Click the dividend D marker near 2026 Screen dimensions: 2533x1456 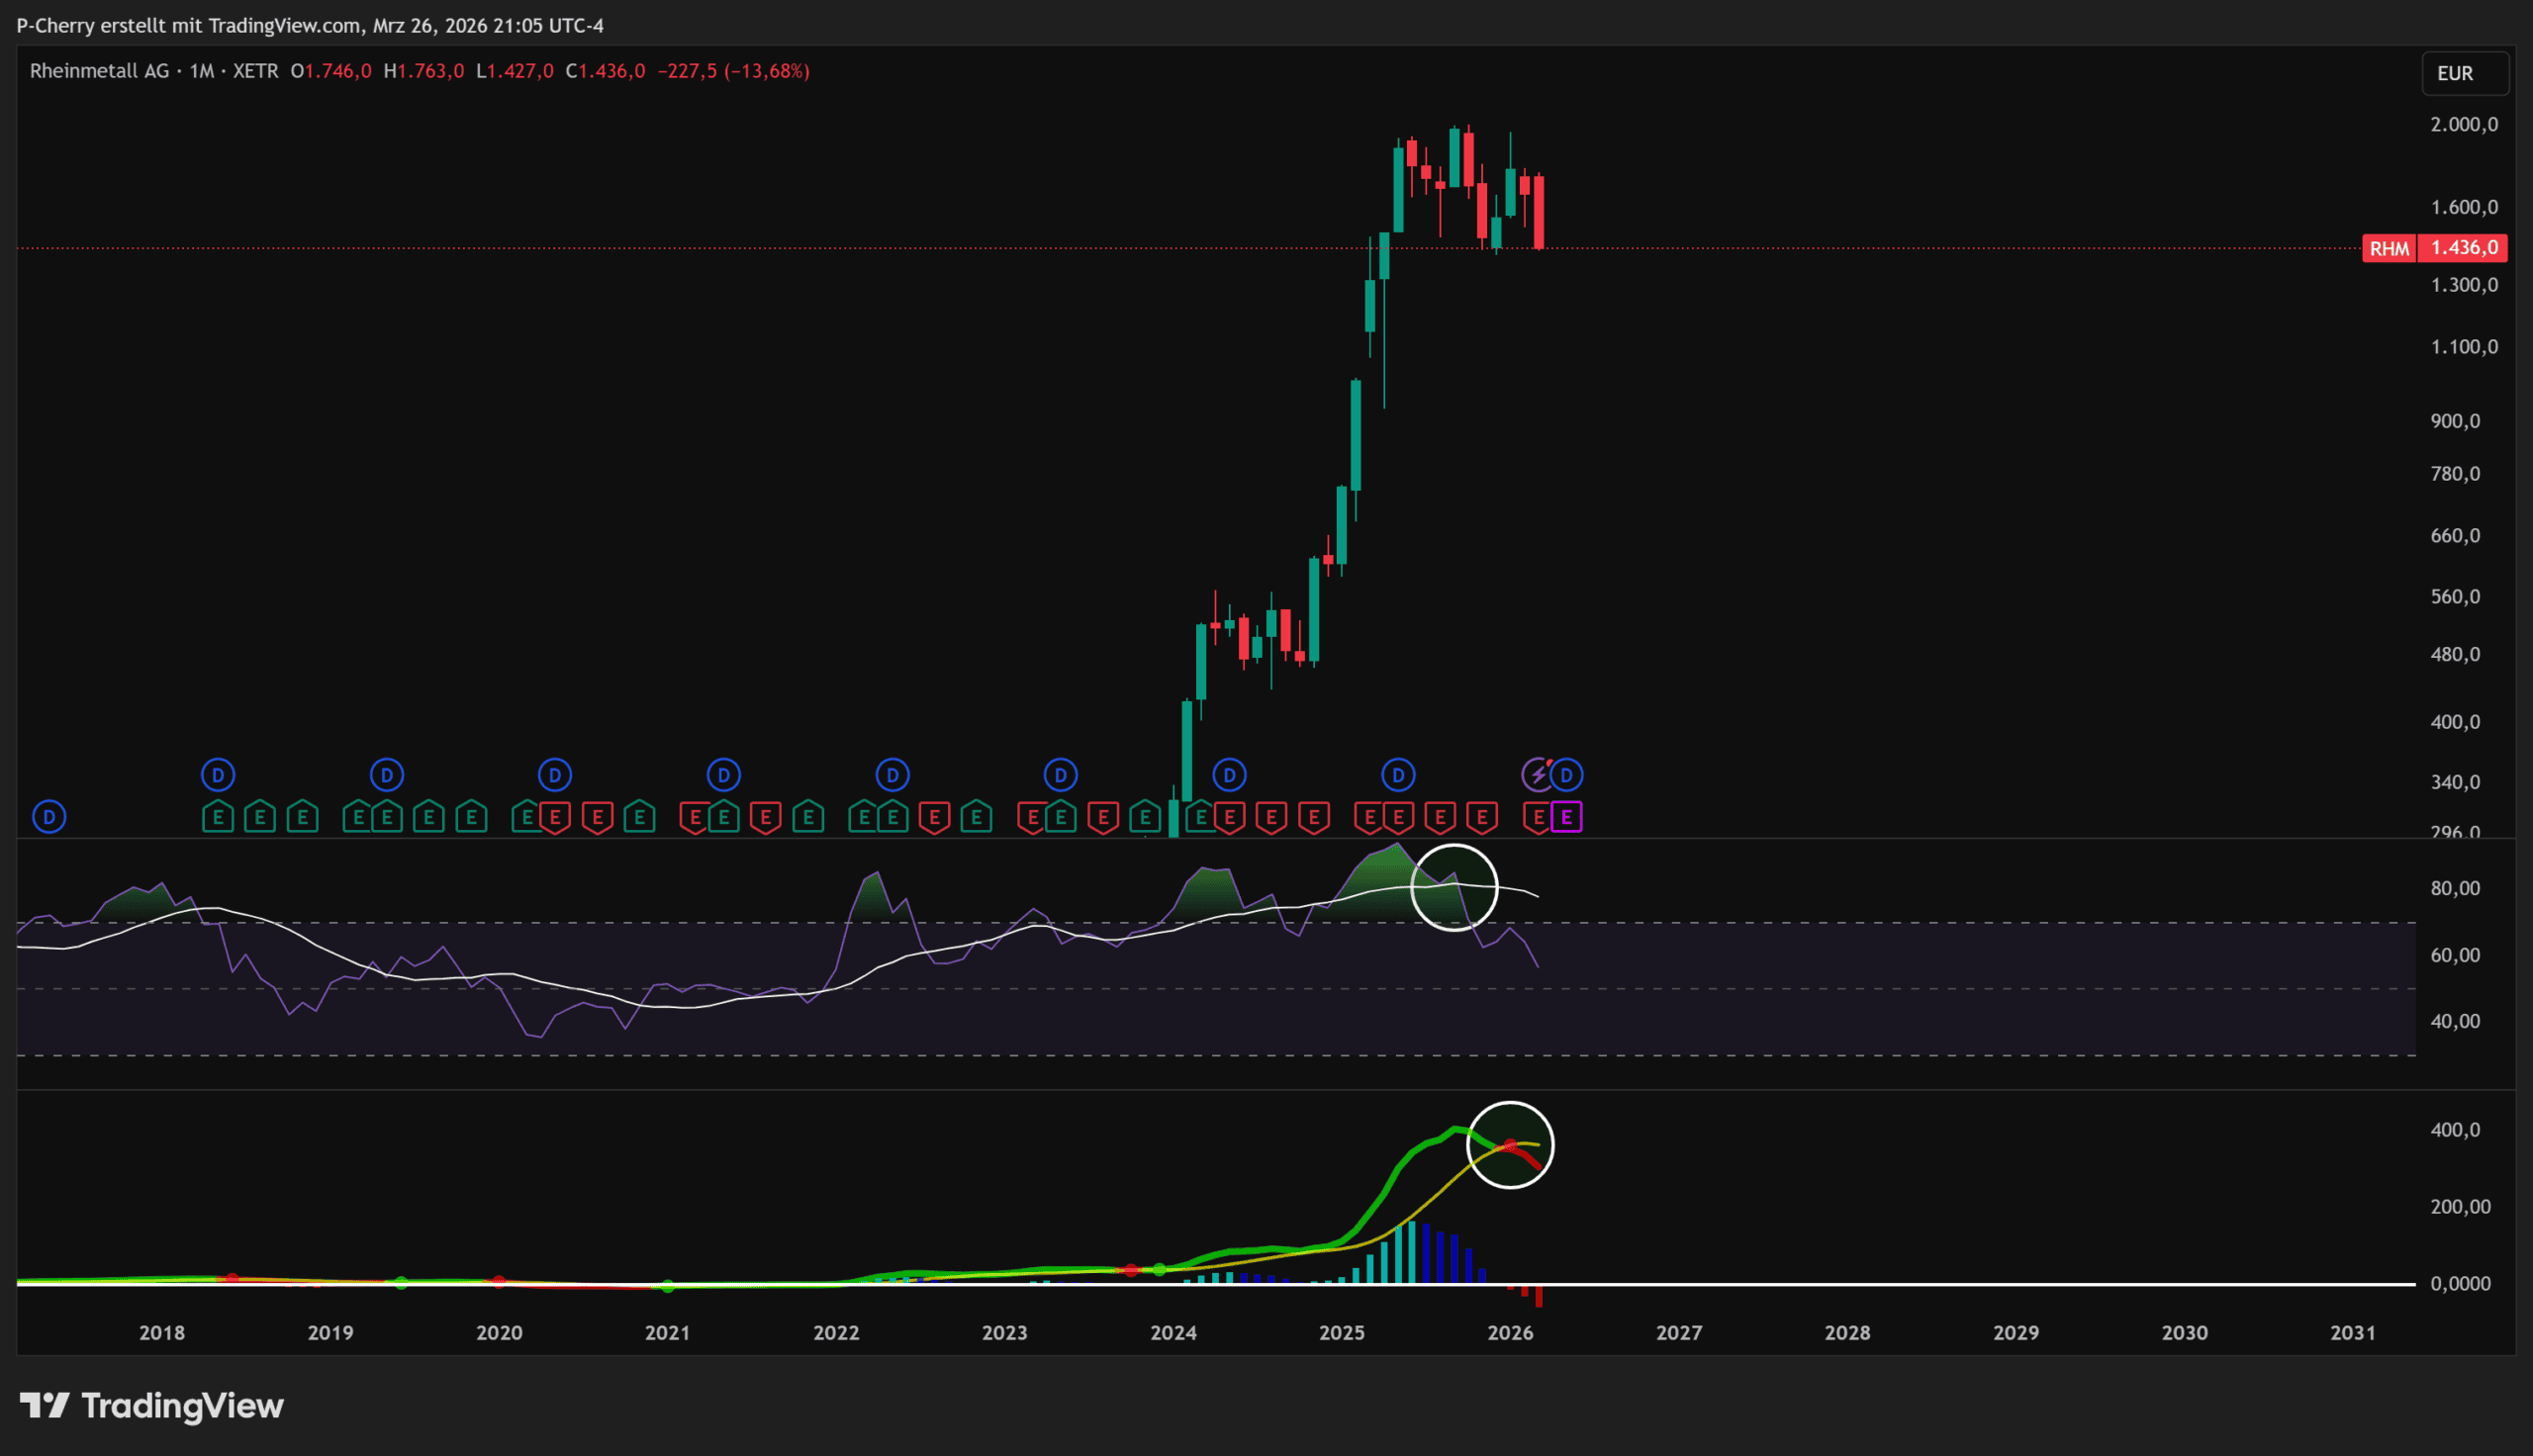pyautogui.click(x=1567, y=774)
